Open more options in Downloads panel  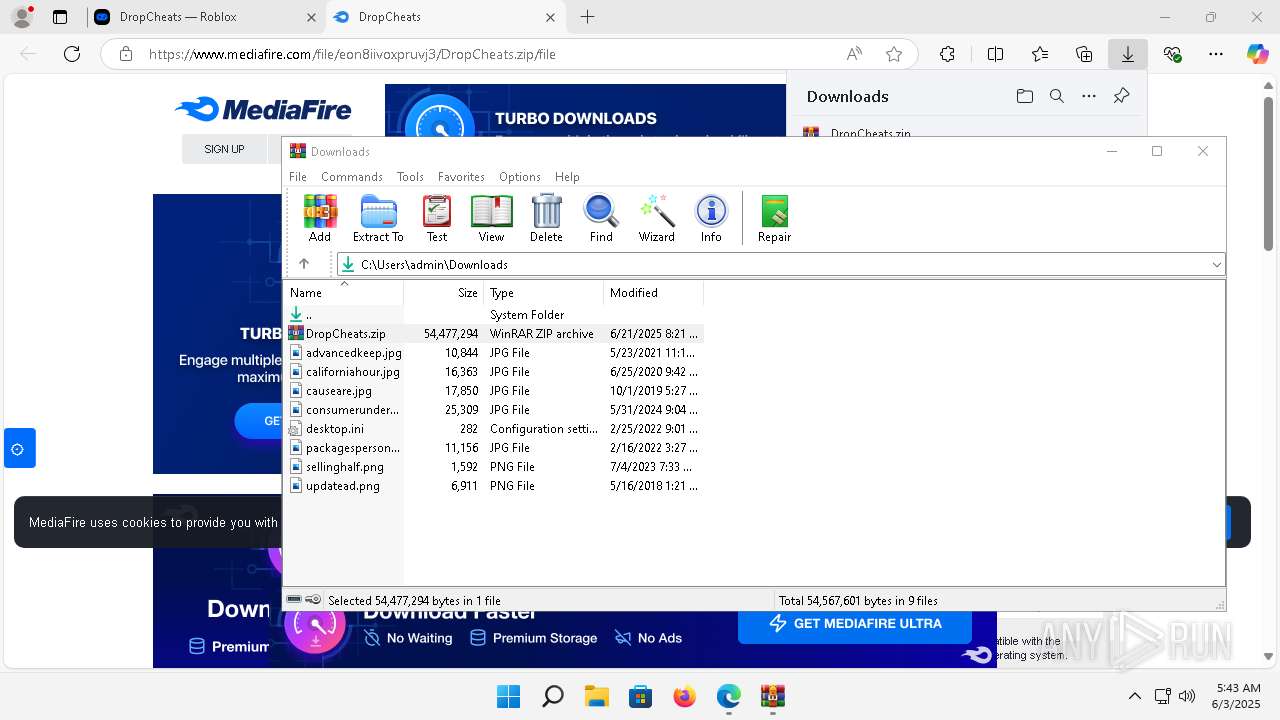[1089, 96]
